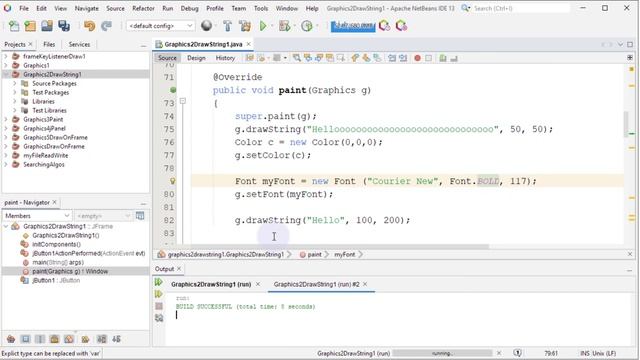Toggle Show Static Members filter in Navigator

(x=40, y=339)
